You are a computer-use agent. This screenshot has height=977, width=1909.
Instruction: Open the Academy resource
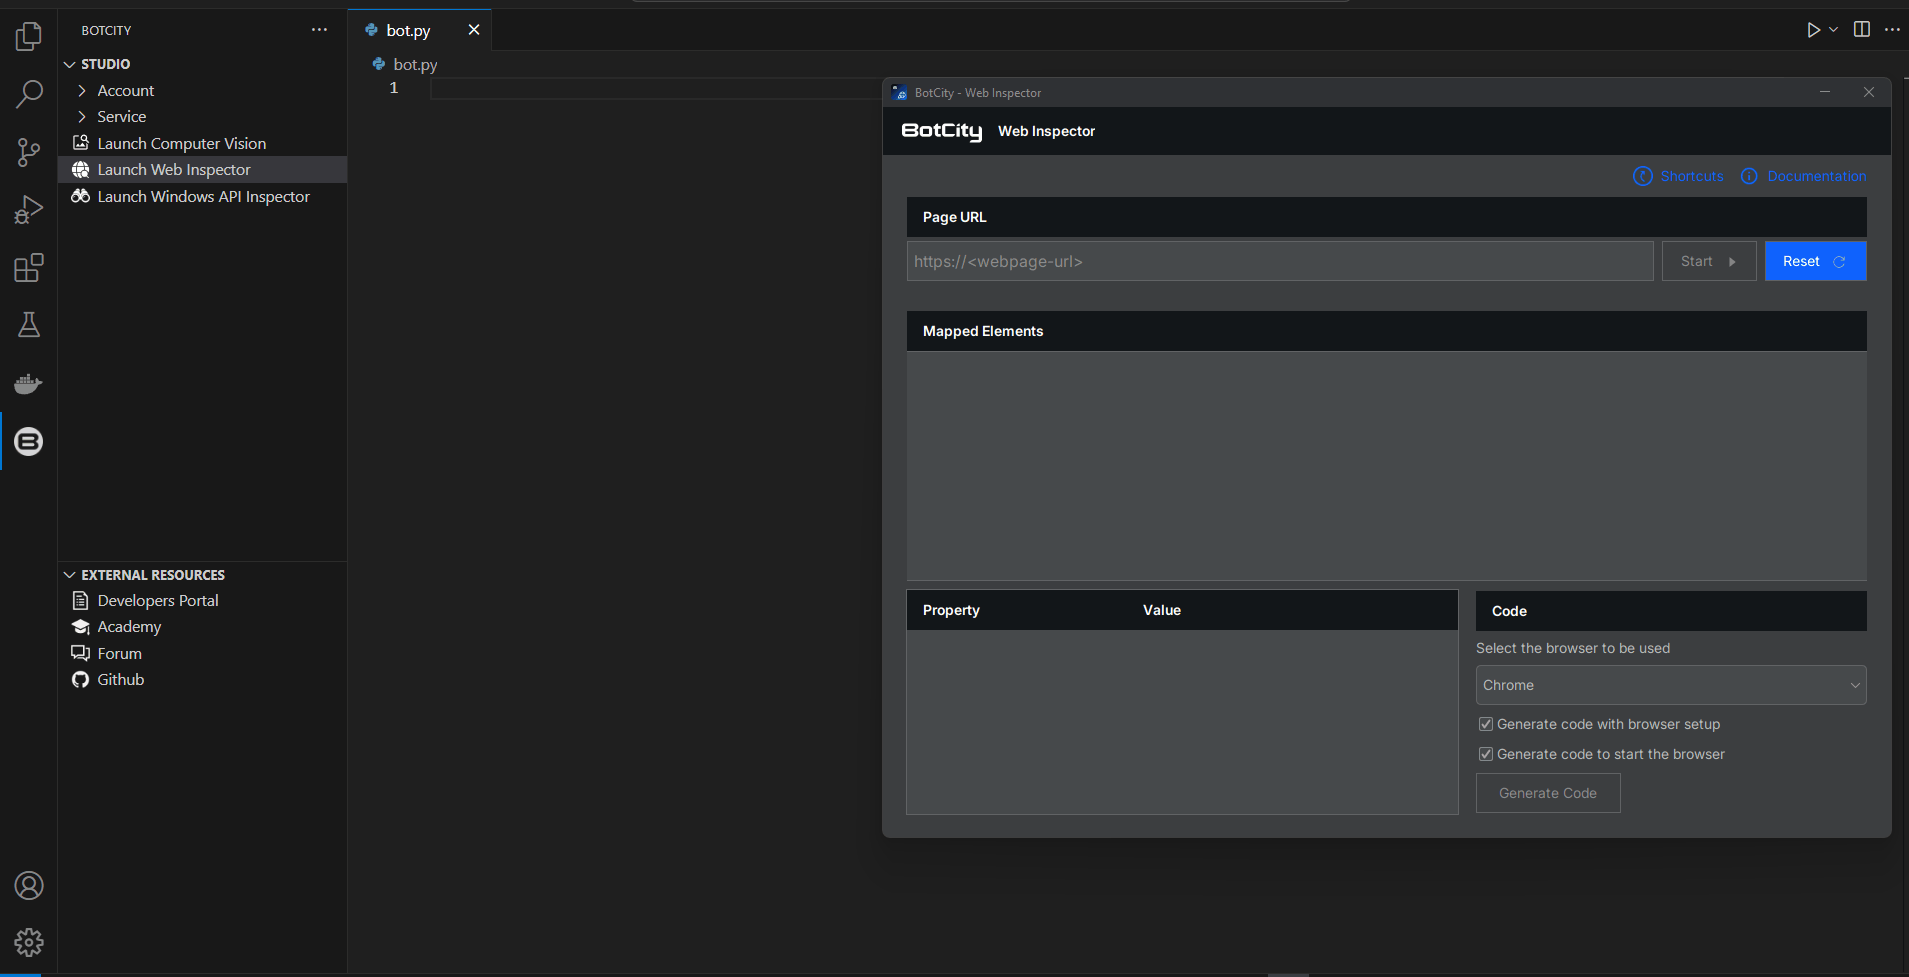[129, 627]
